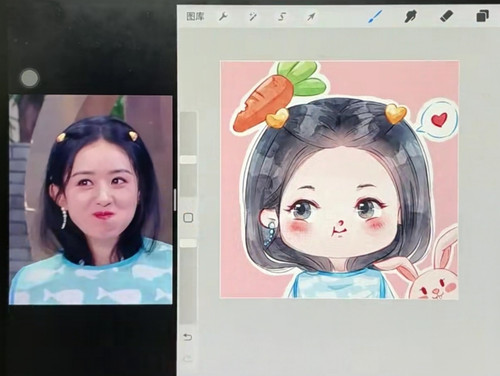Activate the Selection S tool
This screenshot has width=500, height=376.
coord(282,16)
